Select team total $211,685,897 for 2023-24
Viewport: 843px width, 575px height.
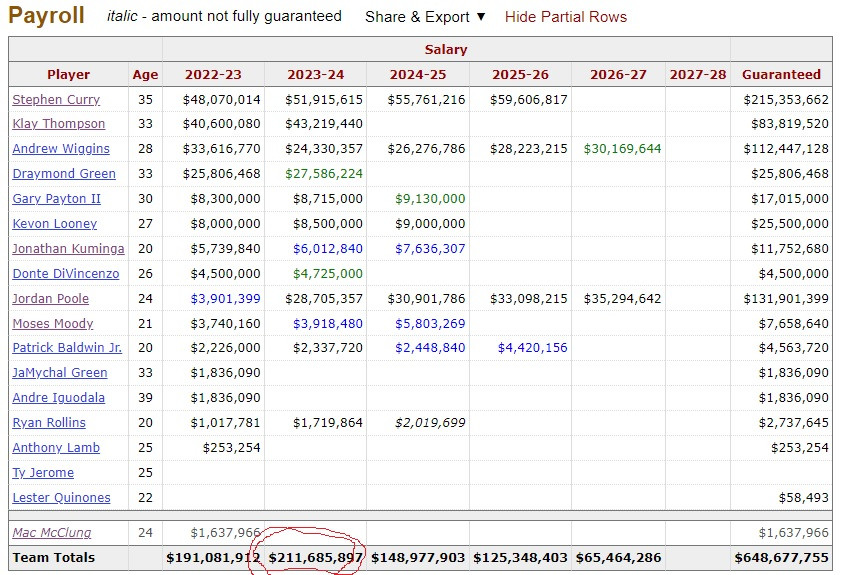[316, 558]
